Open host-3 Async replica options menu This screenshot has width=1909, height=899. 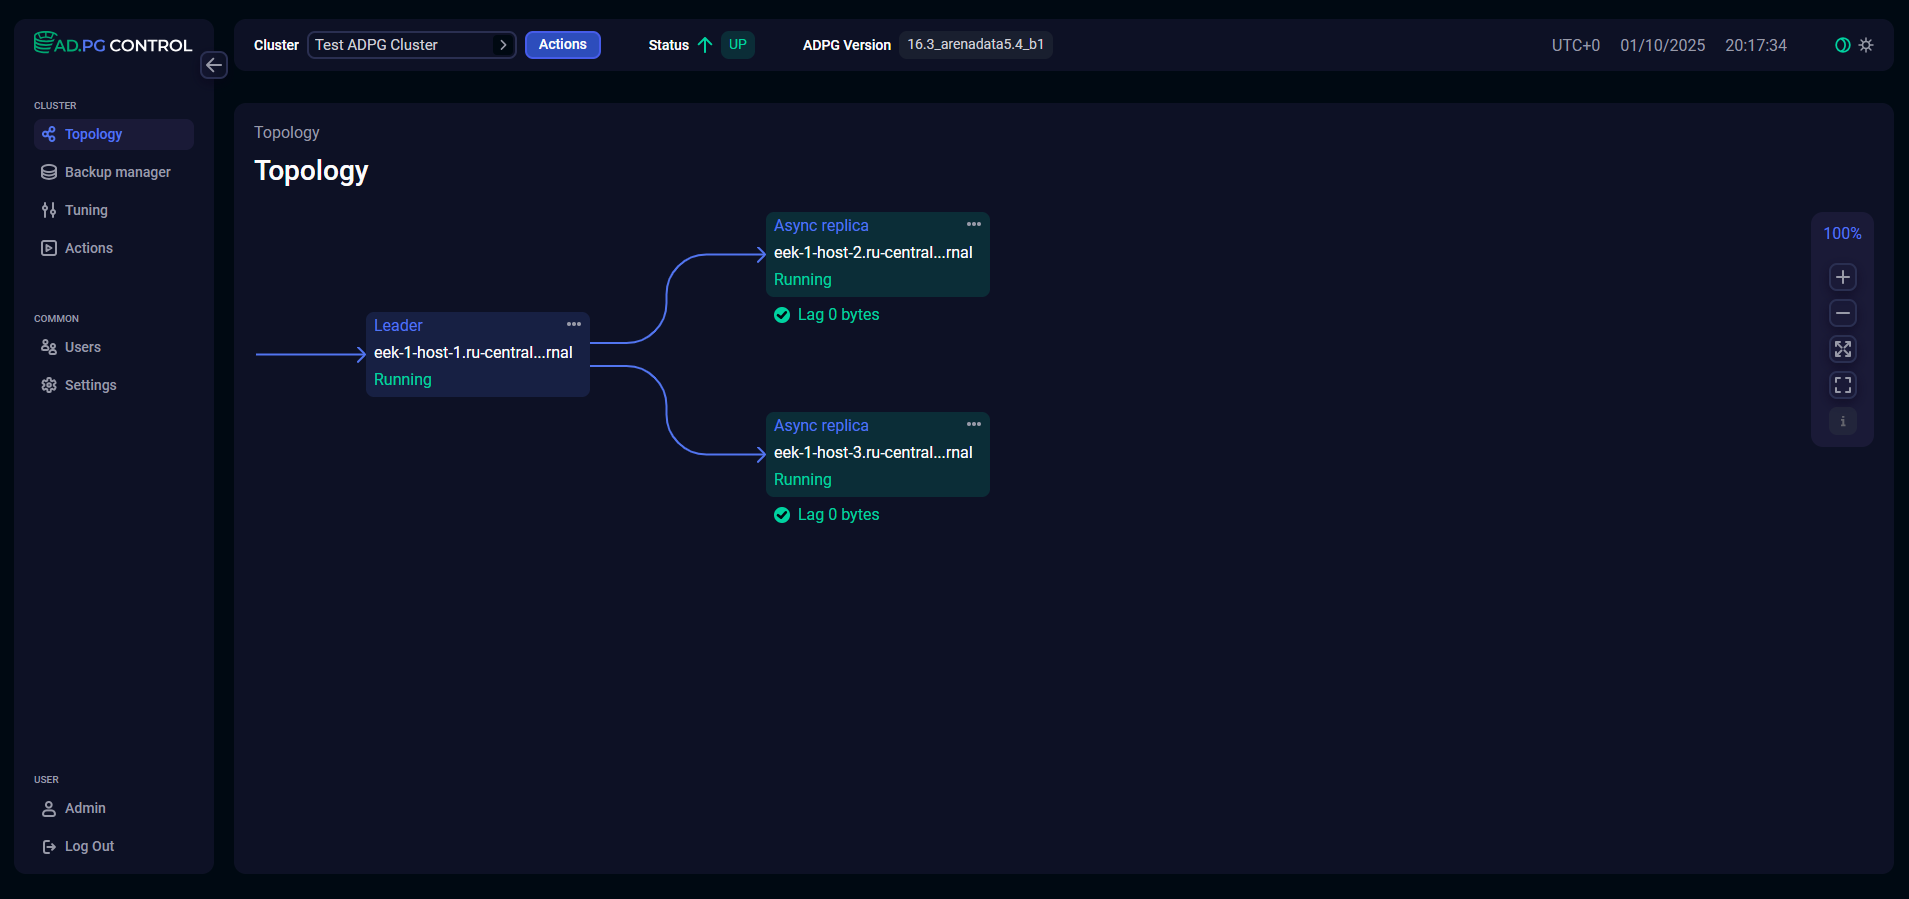point(974,424)
